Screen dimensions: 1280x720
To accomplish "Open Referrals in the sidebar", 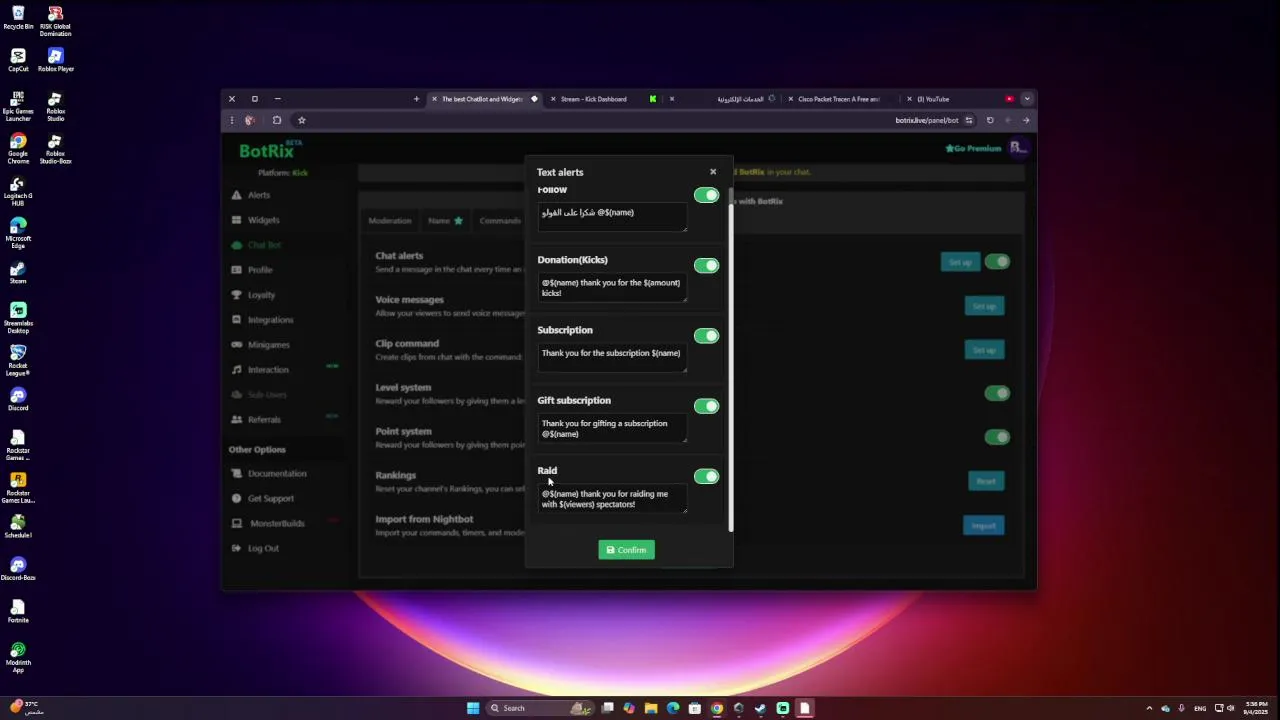I will 256,420.
